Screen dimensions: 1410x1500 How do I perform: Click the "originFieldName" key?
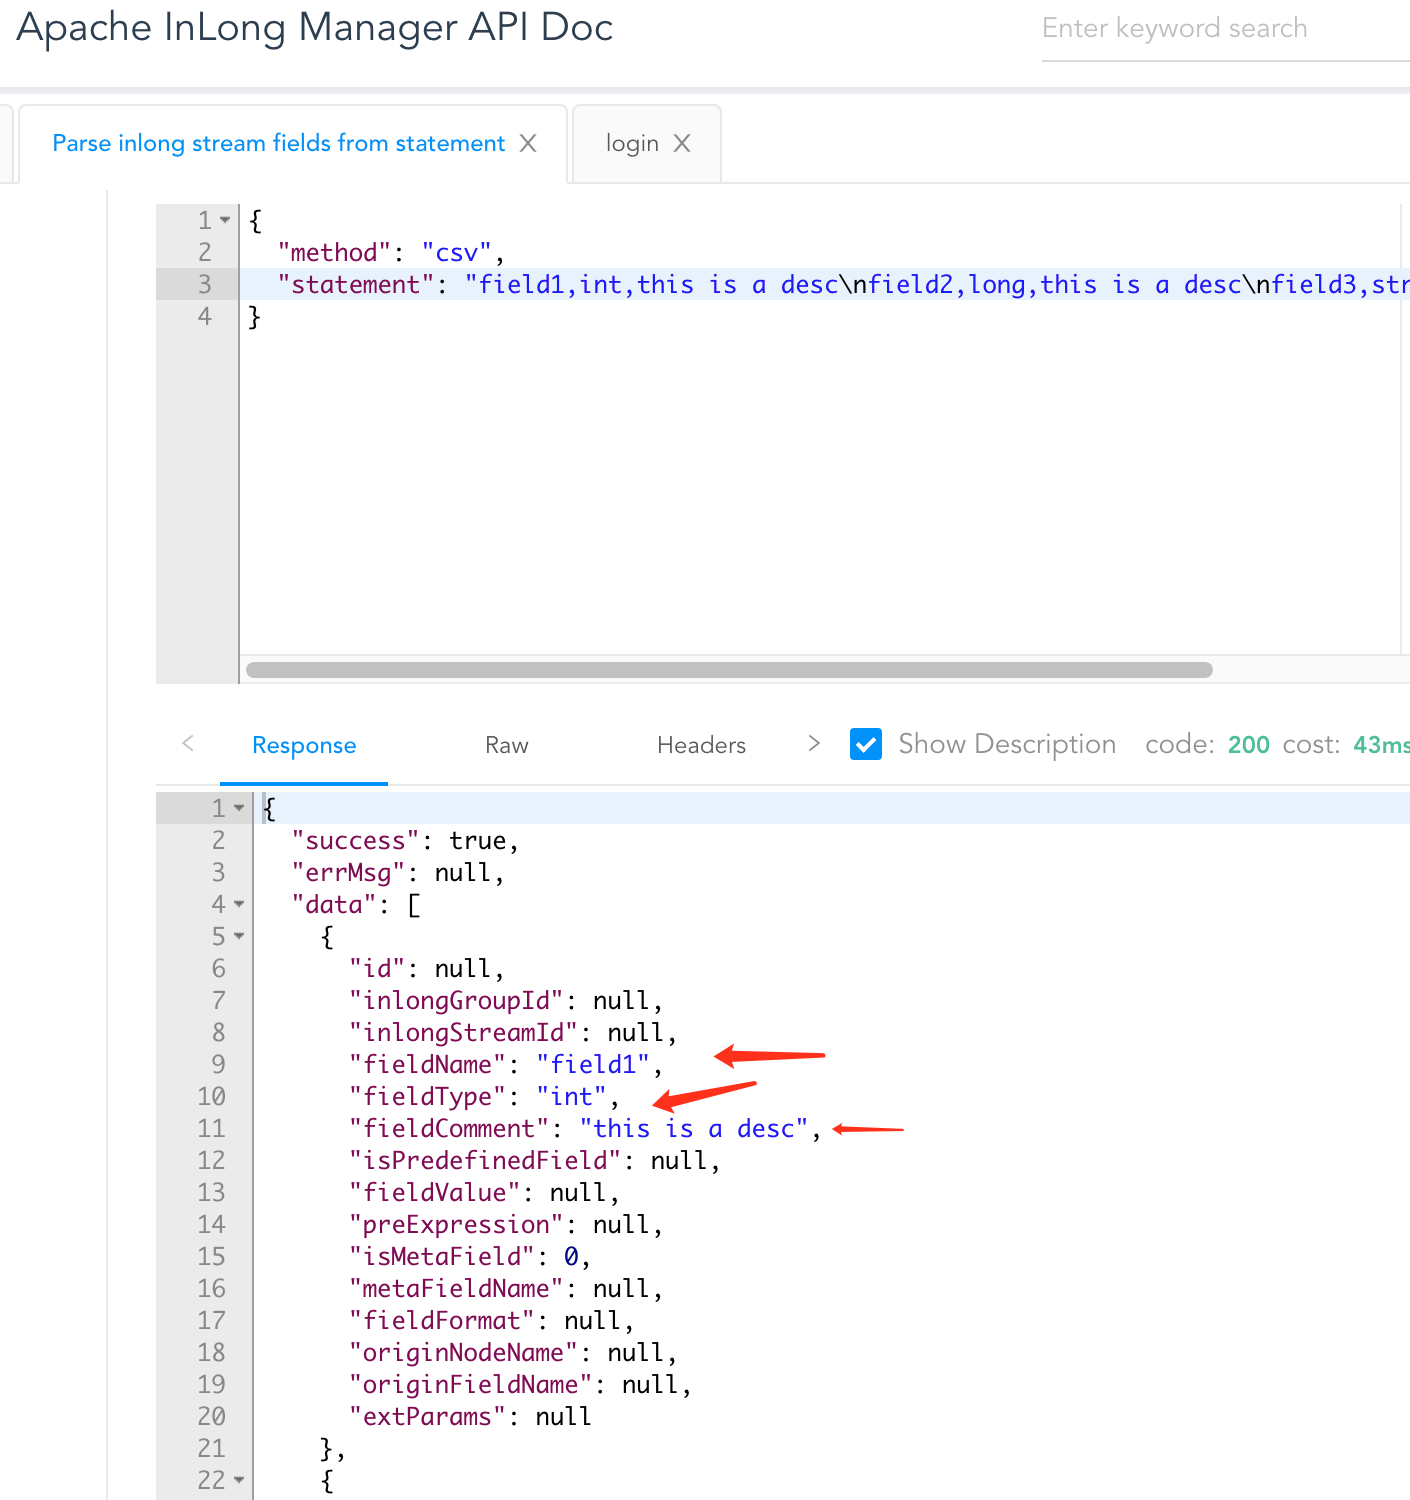tap(471, 1384)
